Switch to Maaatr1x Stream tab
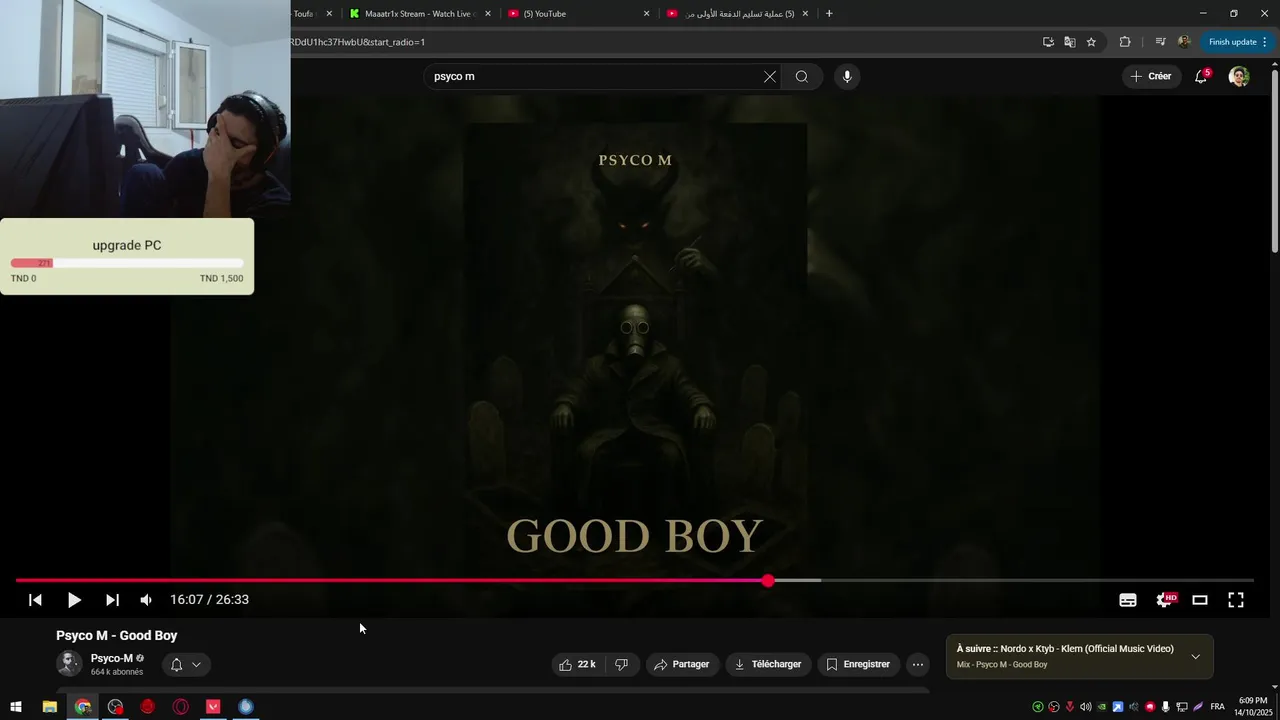Viewport: 1280px width, 720px height. (x=418, y=14)
